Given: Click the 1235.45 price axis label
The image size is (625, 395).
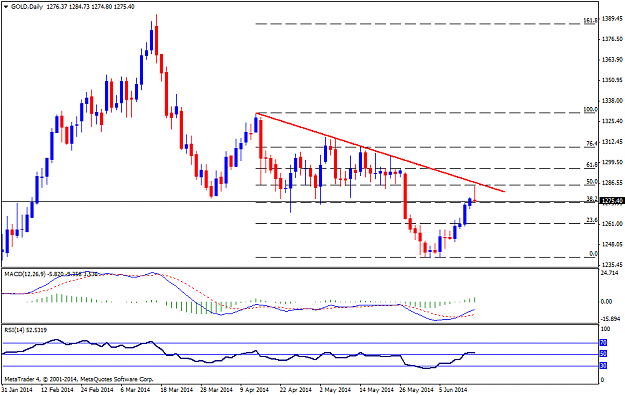Looking at the screenshot, I should click(x=612, y=264).
